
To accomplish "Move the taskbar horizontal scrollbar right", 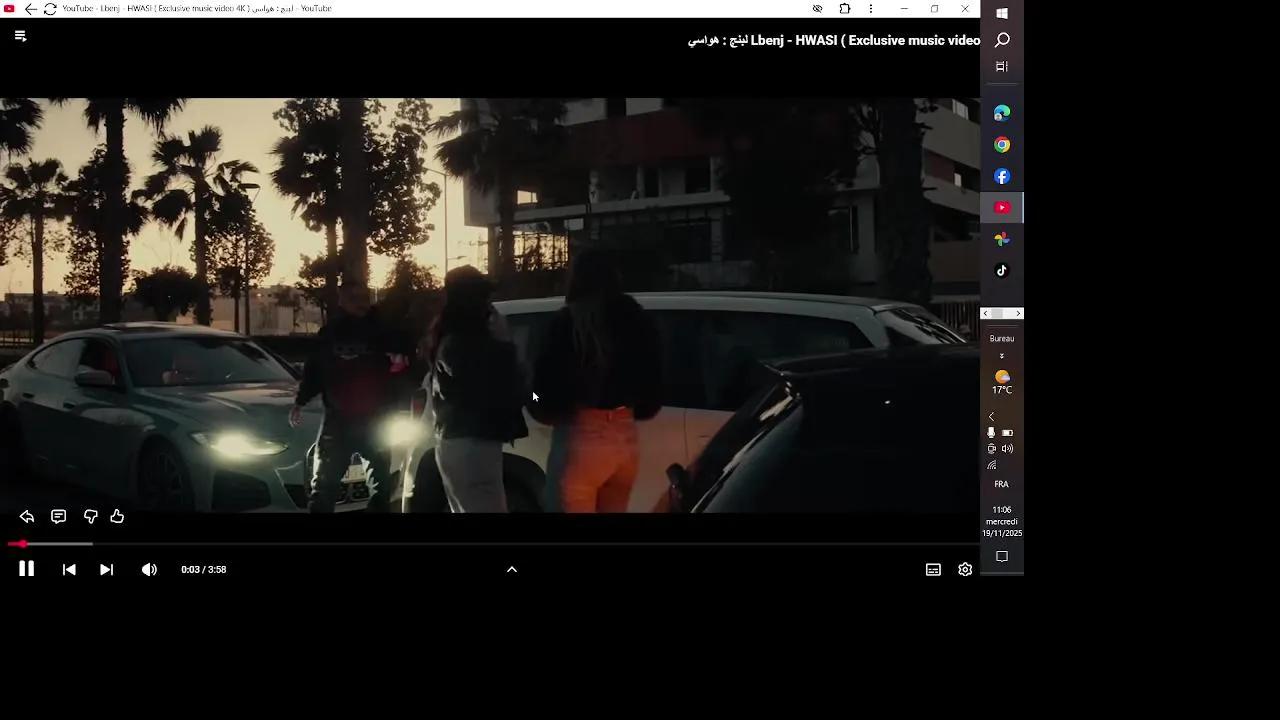I will coord(1018,314).
